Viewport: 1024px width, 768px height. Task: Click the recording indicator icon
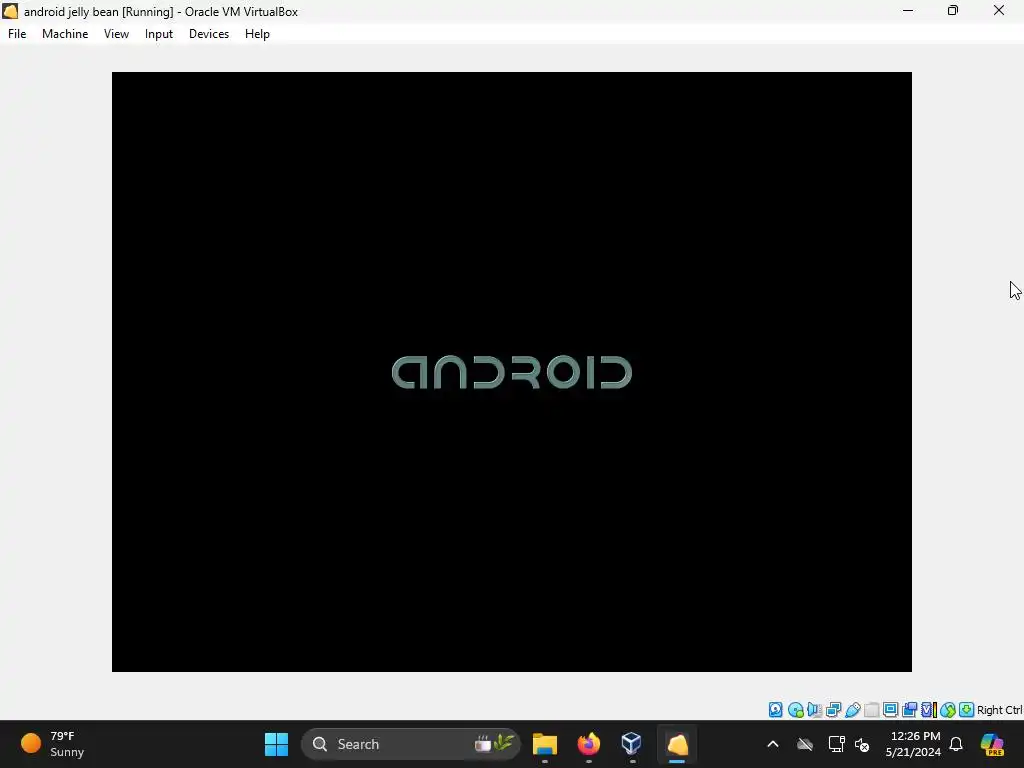pyautogui.click(x=909, y=710)
